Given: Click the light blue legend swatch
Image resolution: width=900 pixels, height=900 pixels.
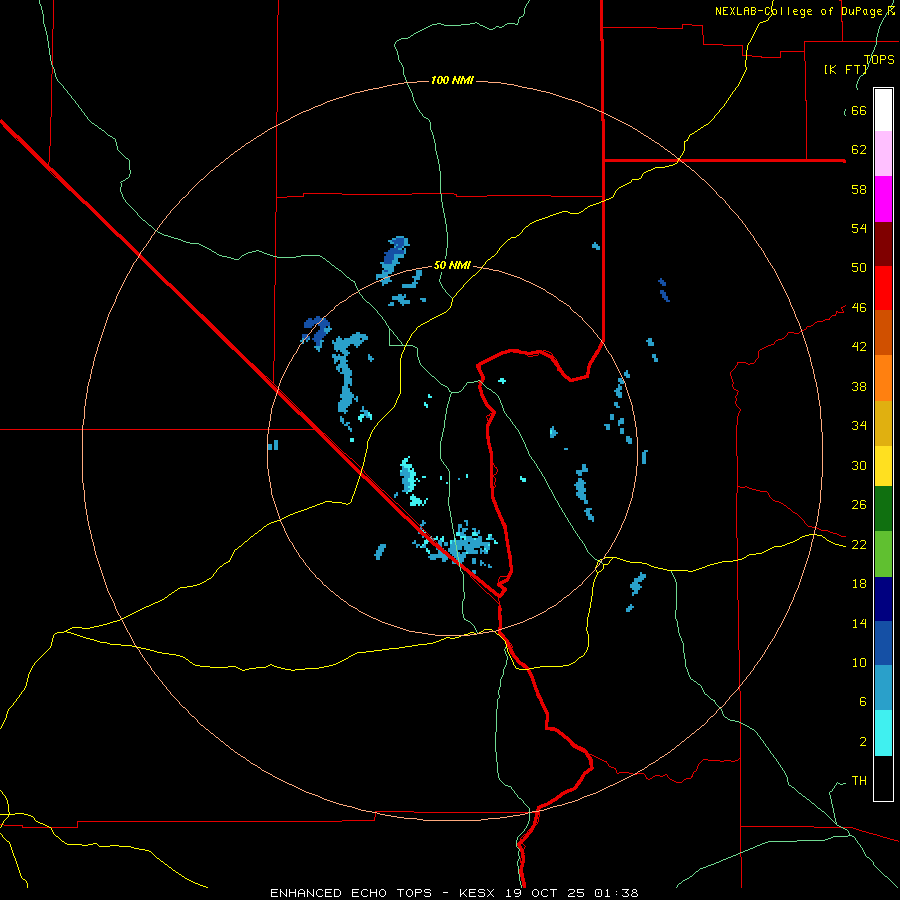Looking at the screenshot, I should [x=883, y=688].
